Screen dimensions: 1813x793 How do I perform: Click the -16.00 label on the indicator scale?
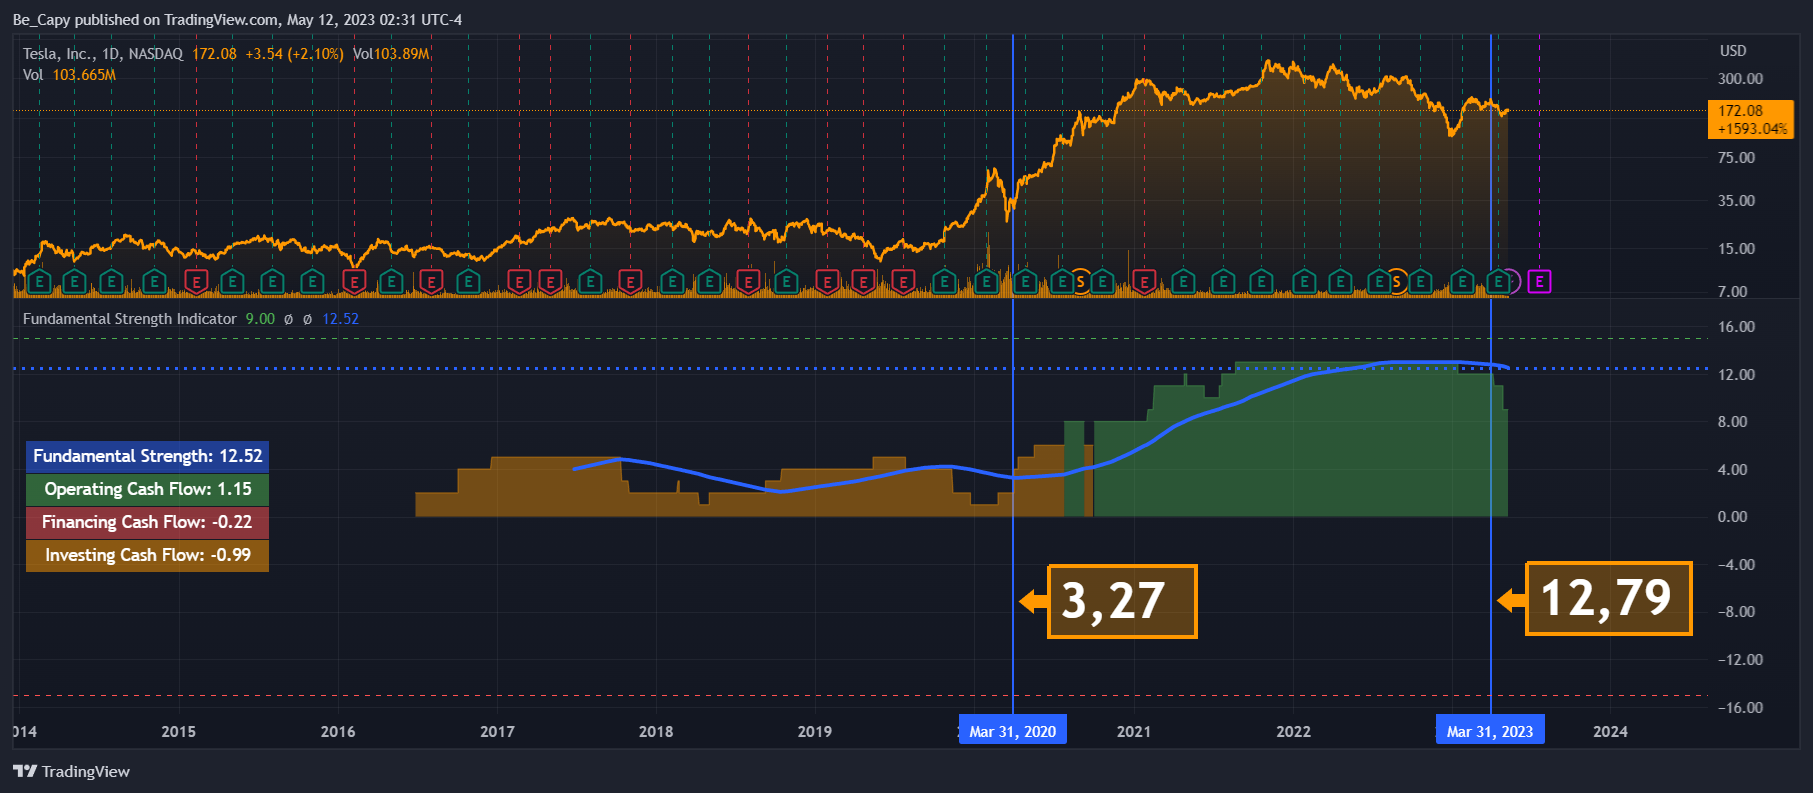pos(1740,708)
